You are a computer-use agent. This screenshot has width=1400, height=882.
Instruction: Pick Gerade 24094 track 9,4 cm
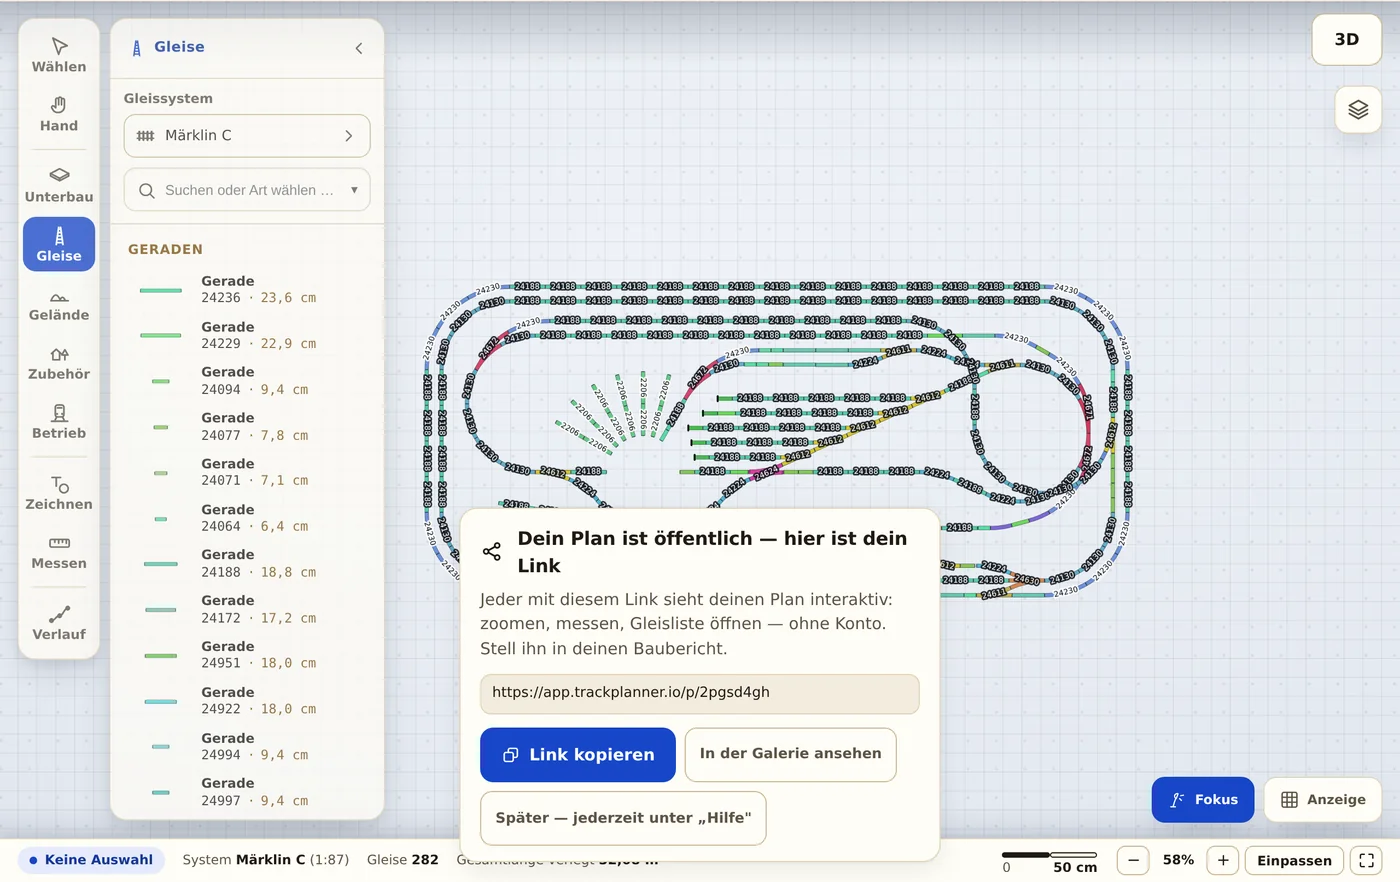tap(247, 381)
